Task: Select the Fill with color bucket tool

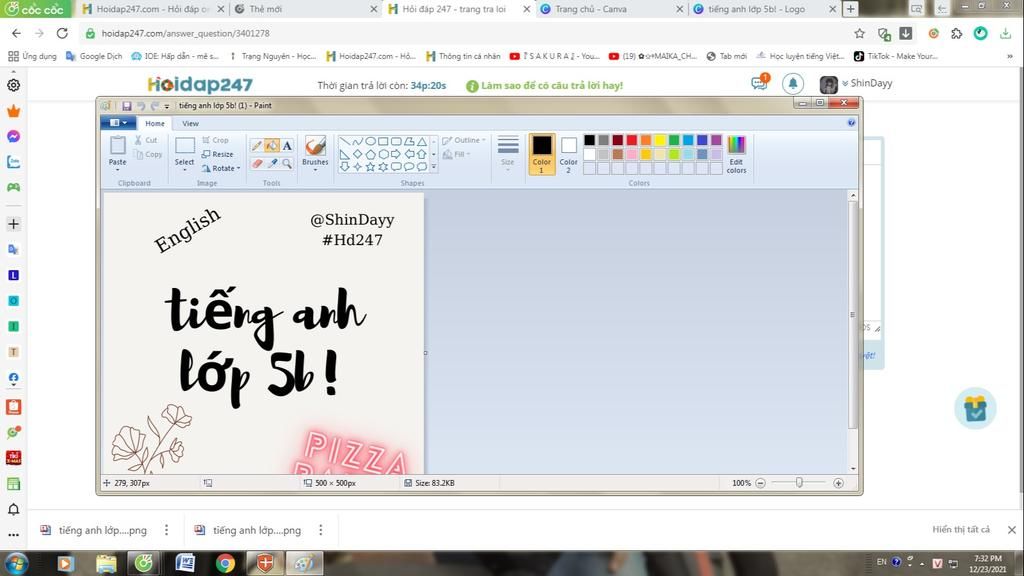Action: [272, 146]
